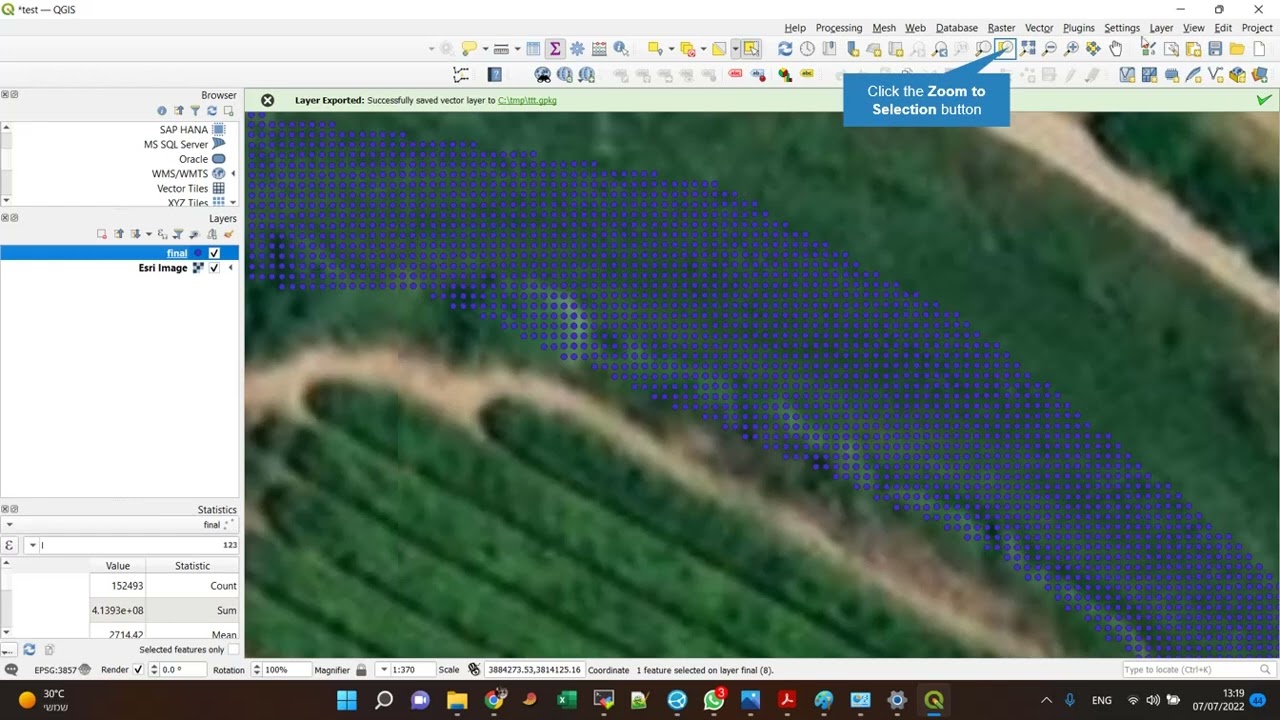Viewport: 1280px width, 720px height.
Task: Open the expand-all dropdown arrow in Layers panel
Action: pyautogui.click(x=149, y=234)
